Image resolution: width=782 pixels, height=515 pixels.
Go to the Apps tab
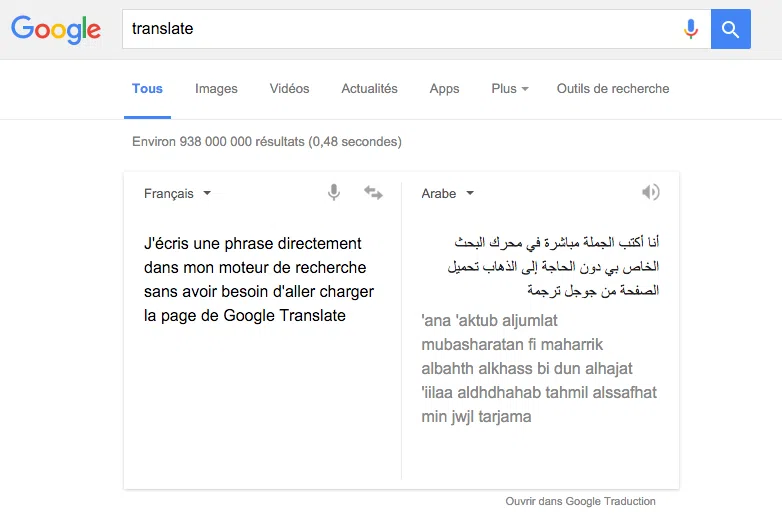[x=444, y=89]
